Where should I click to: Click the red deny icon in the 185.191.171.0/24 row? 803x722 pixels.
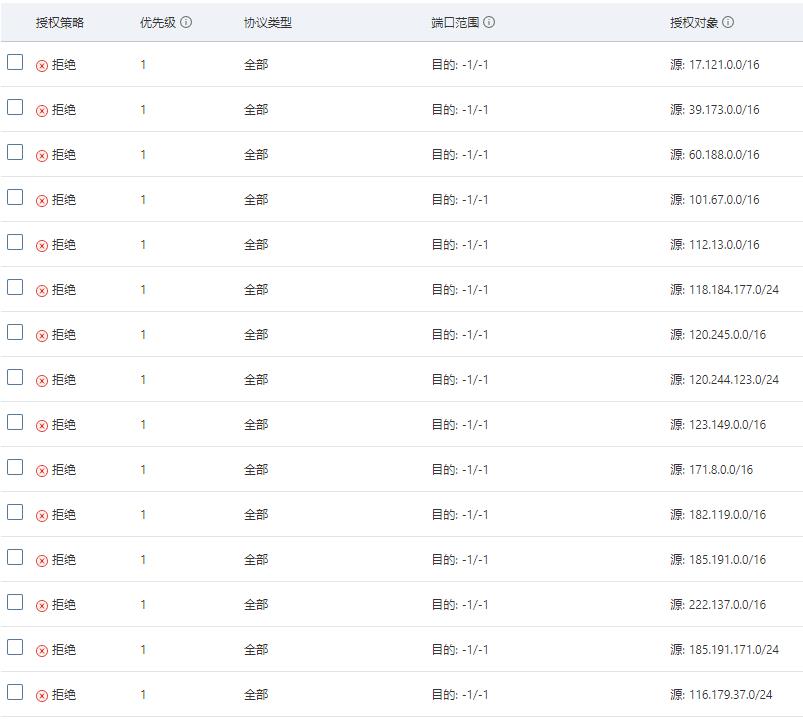42,651
